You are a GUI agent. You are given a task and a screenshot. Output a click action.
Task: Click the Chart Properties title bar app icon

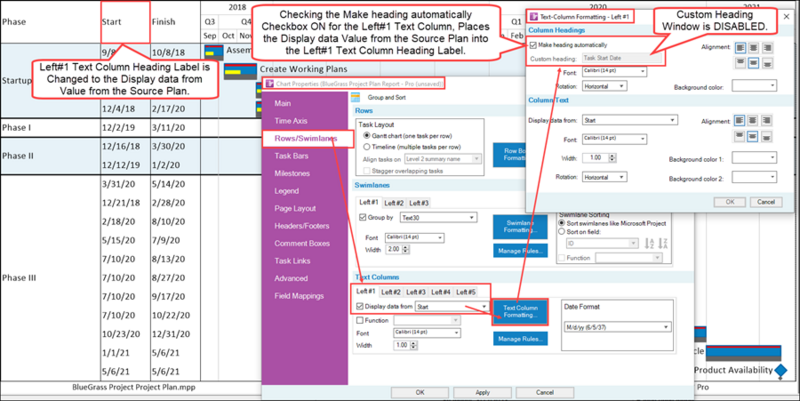[x=270, y=83]
